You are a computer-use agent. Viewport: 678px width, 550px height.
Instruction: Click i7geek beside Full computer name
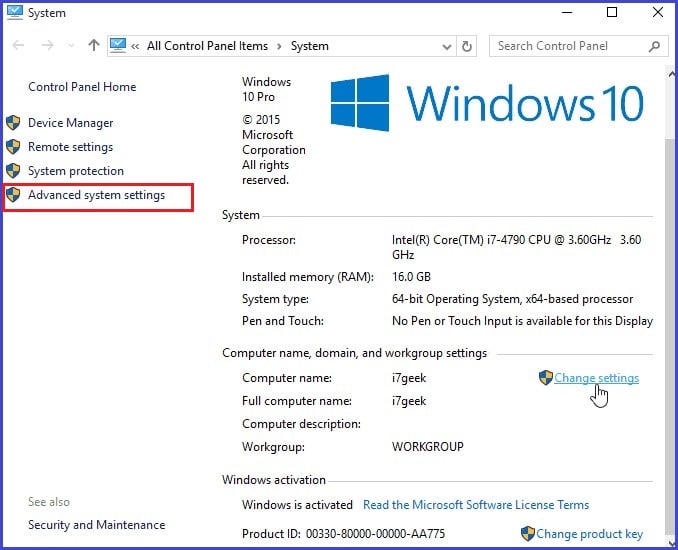click(409, 401)
